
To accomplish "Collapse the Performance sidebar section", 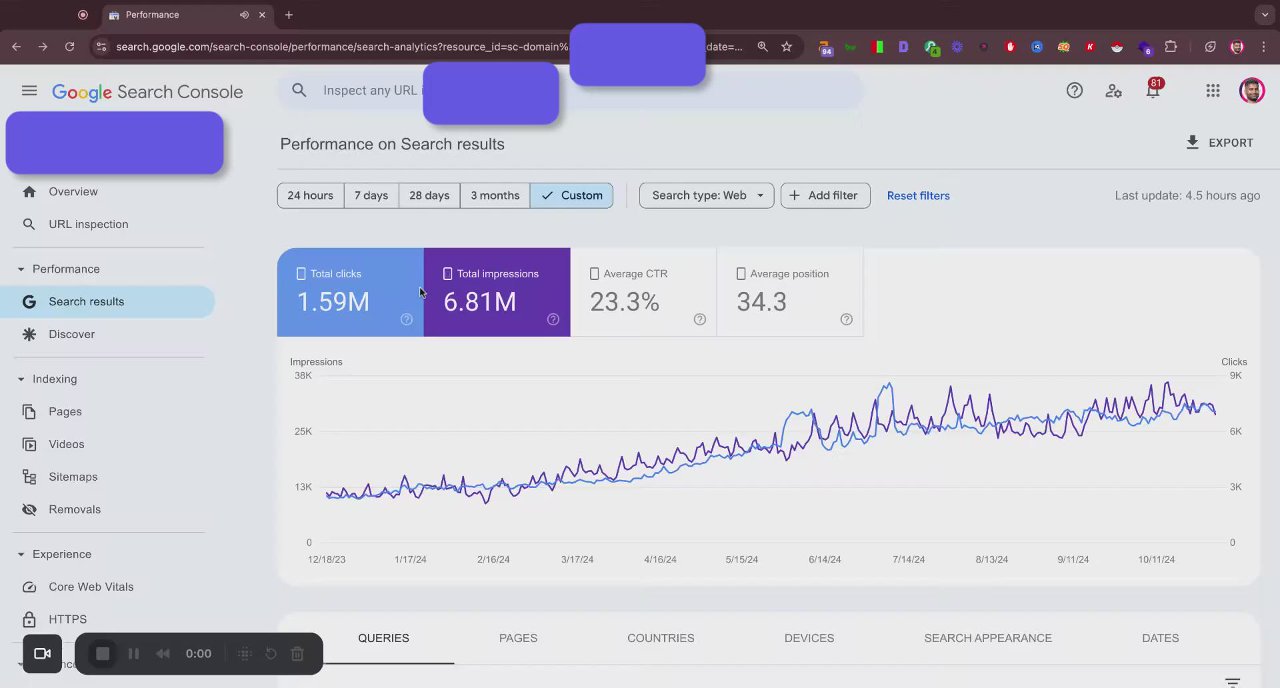I will click(20, 269).
